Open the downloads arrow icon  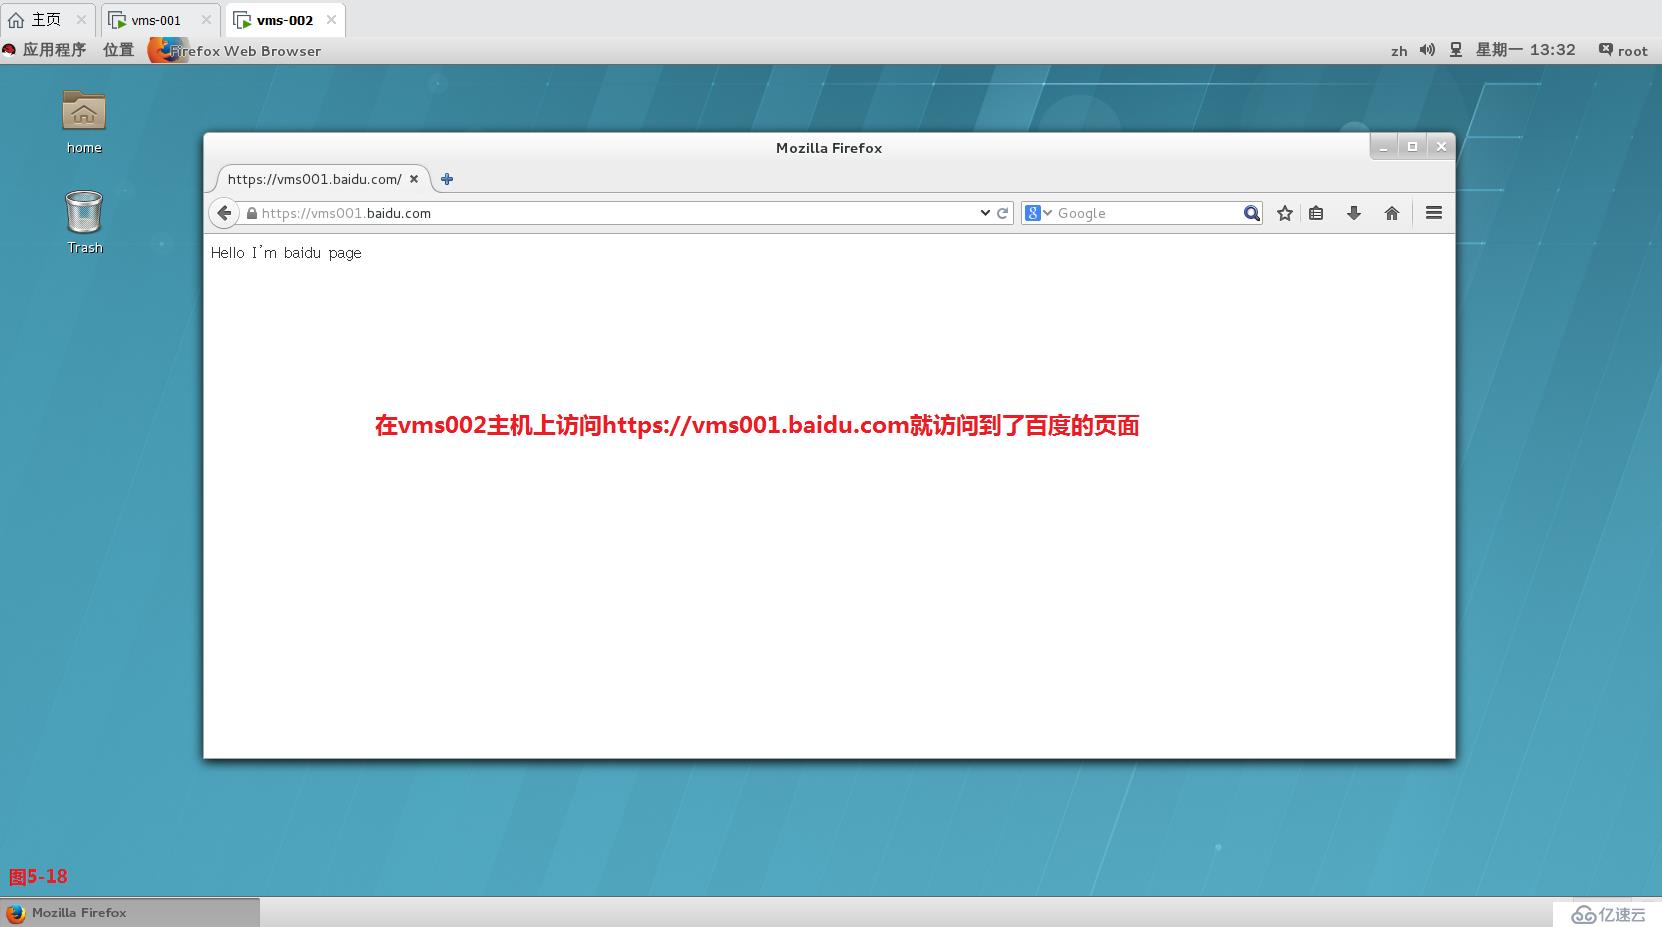coord(1354,213)
